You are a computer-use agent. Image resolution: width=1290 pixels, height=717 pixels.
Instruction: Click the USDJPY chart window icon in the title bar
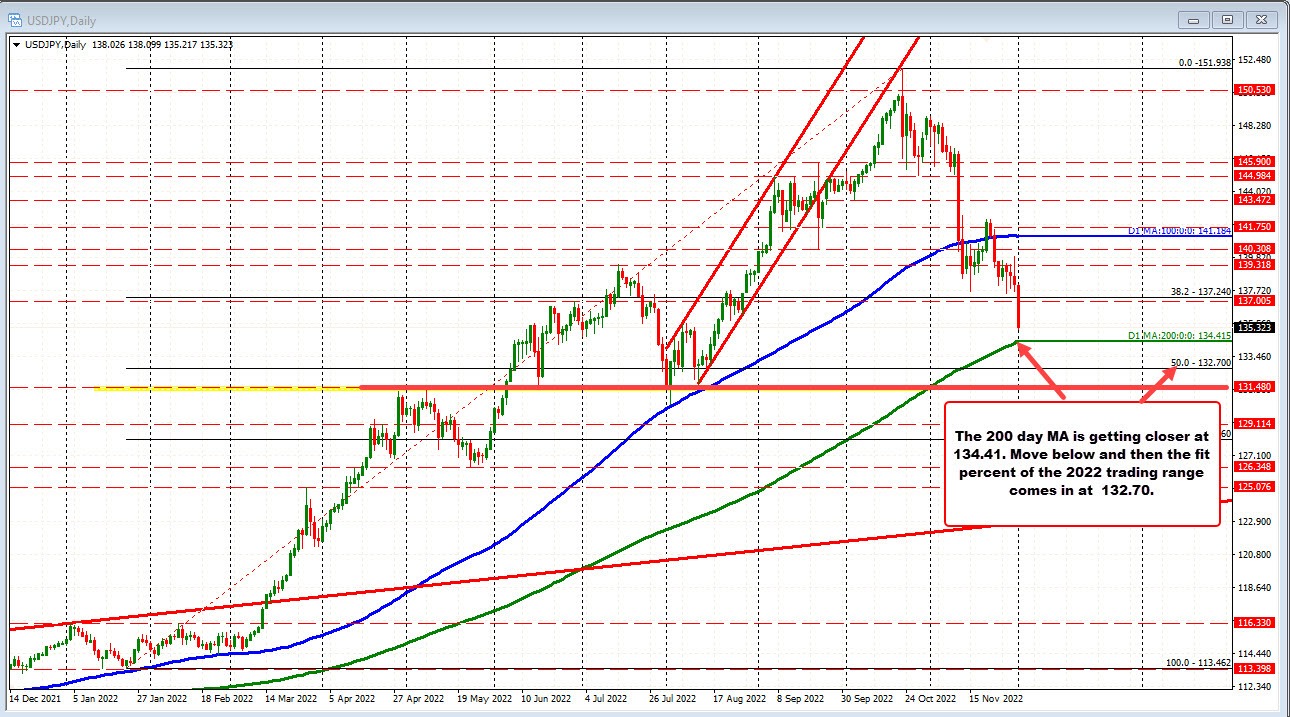point(14,19)
